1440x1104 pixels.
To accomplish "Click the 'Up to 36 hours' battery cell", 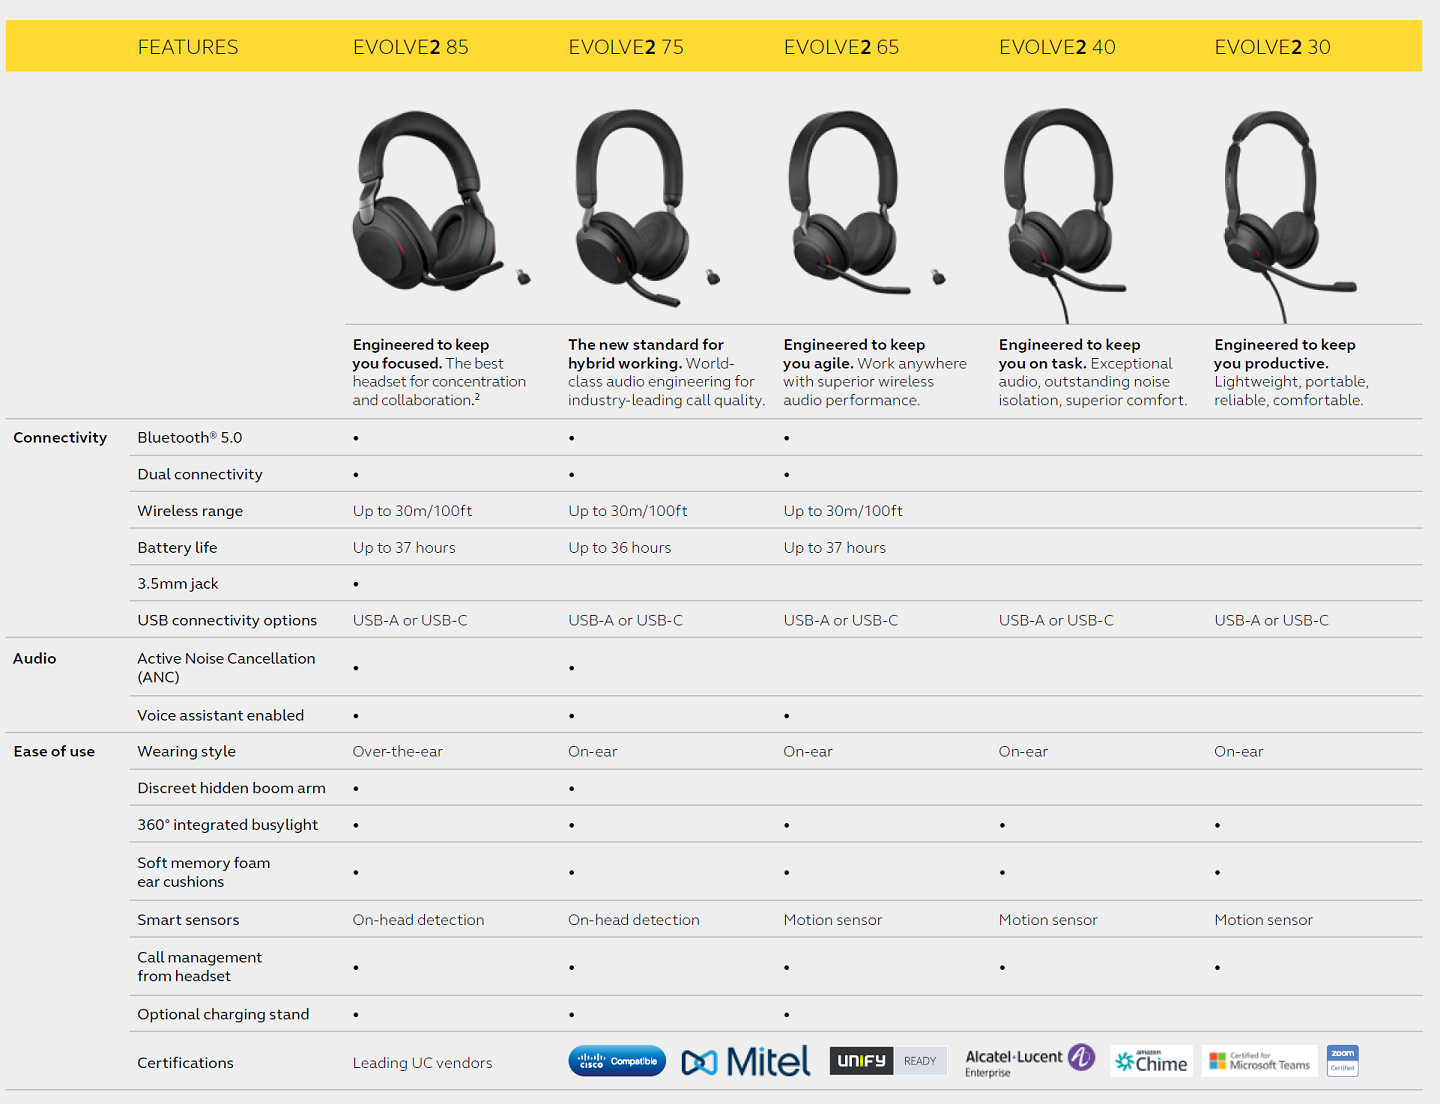I will pyautogui.click(x=620, y=548).
